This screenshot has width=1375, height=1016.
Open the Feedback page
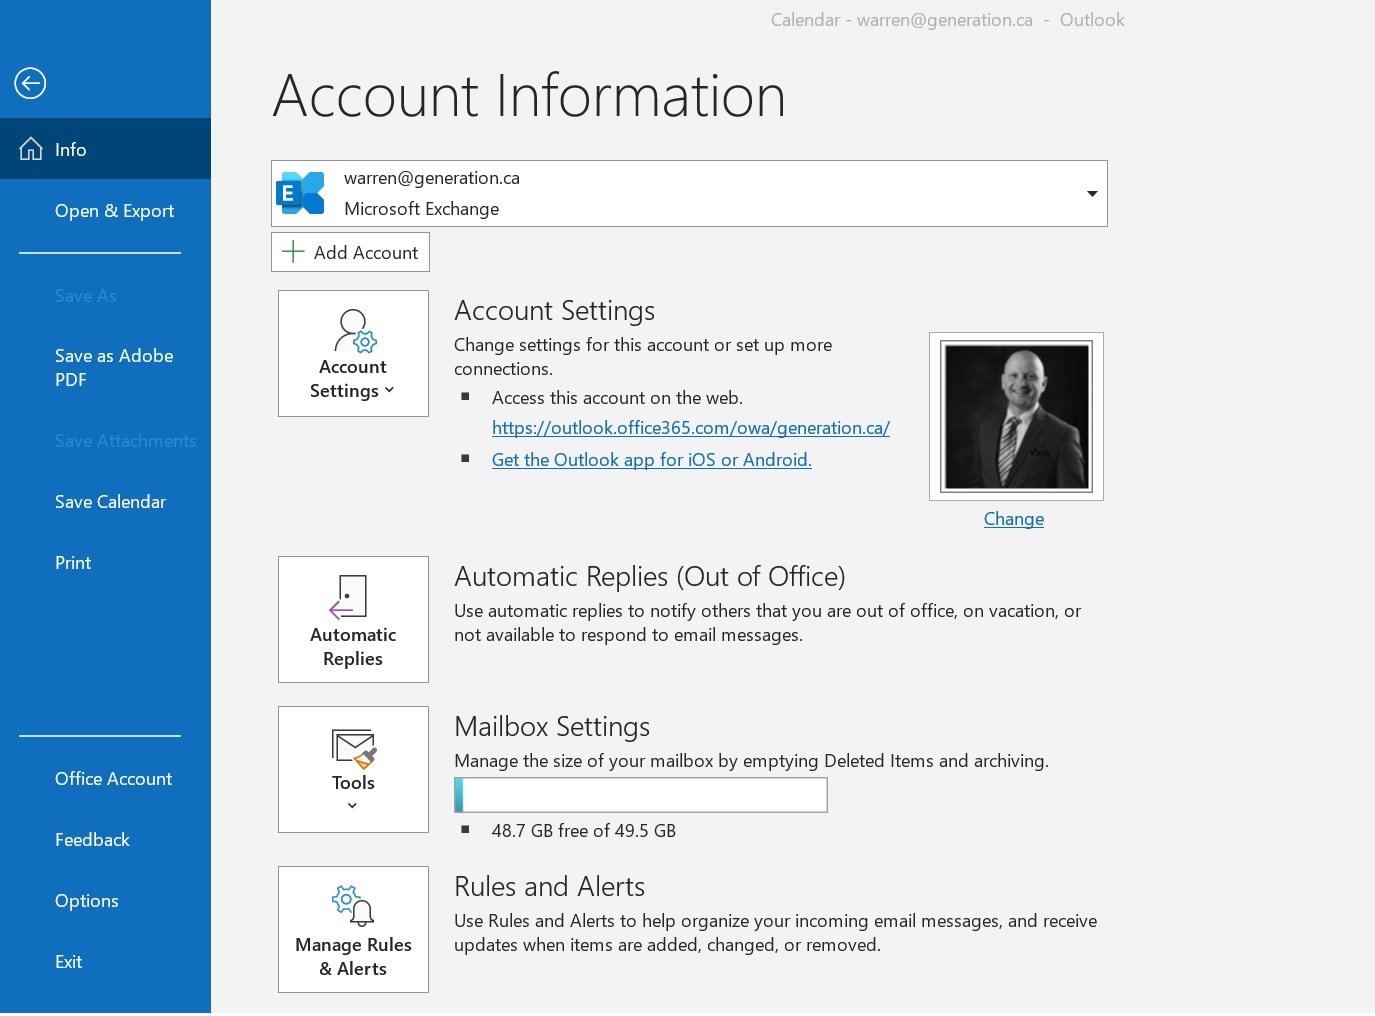[92, 840]
